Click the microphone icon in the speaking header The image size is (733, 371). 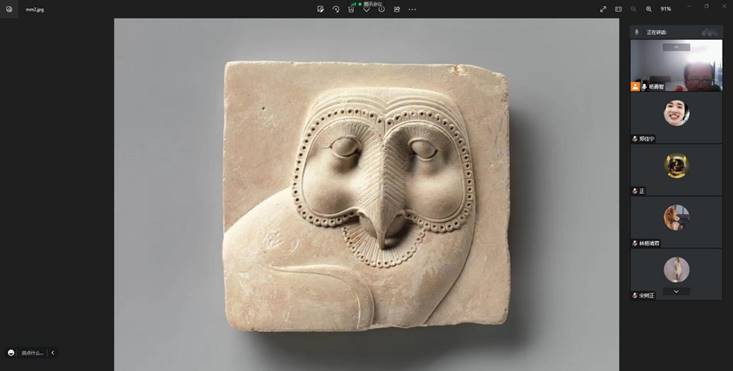(x=637, y=32)
